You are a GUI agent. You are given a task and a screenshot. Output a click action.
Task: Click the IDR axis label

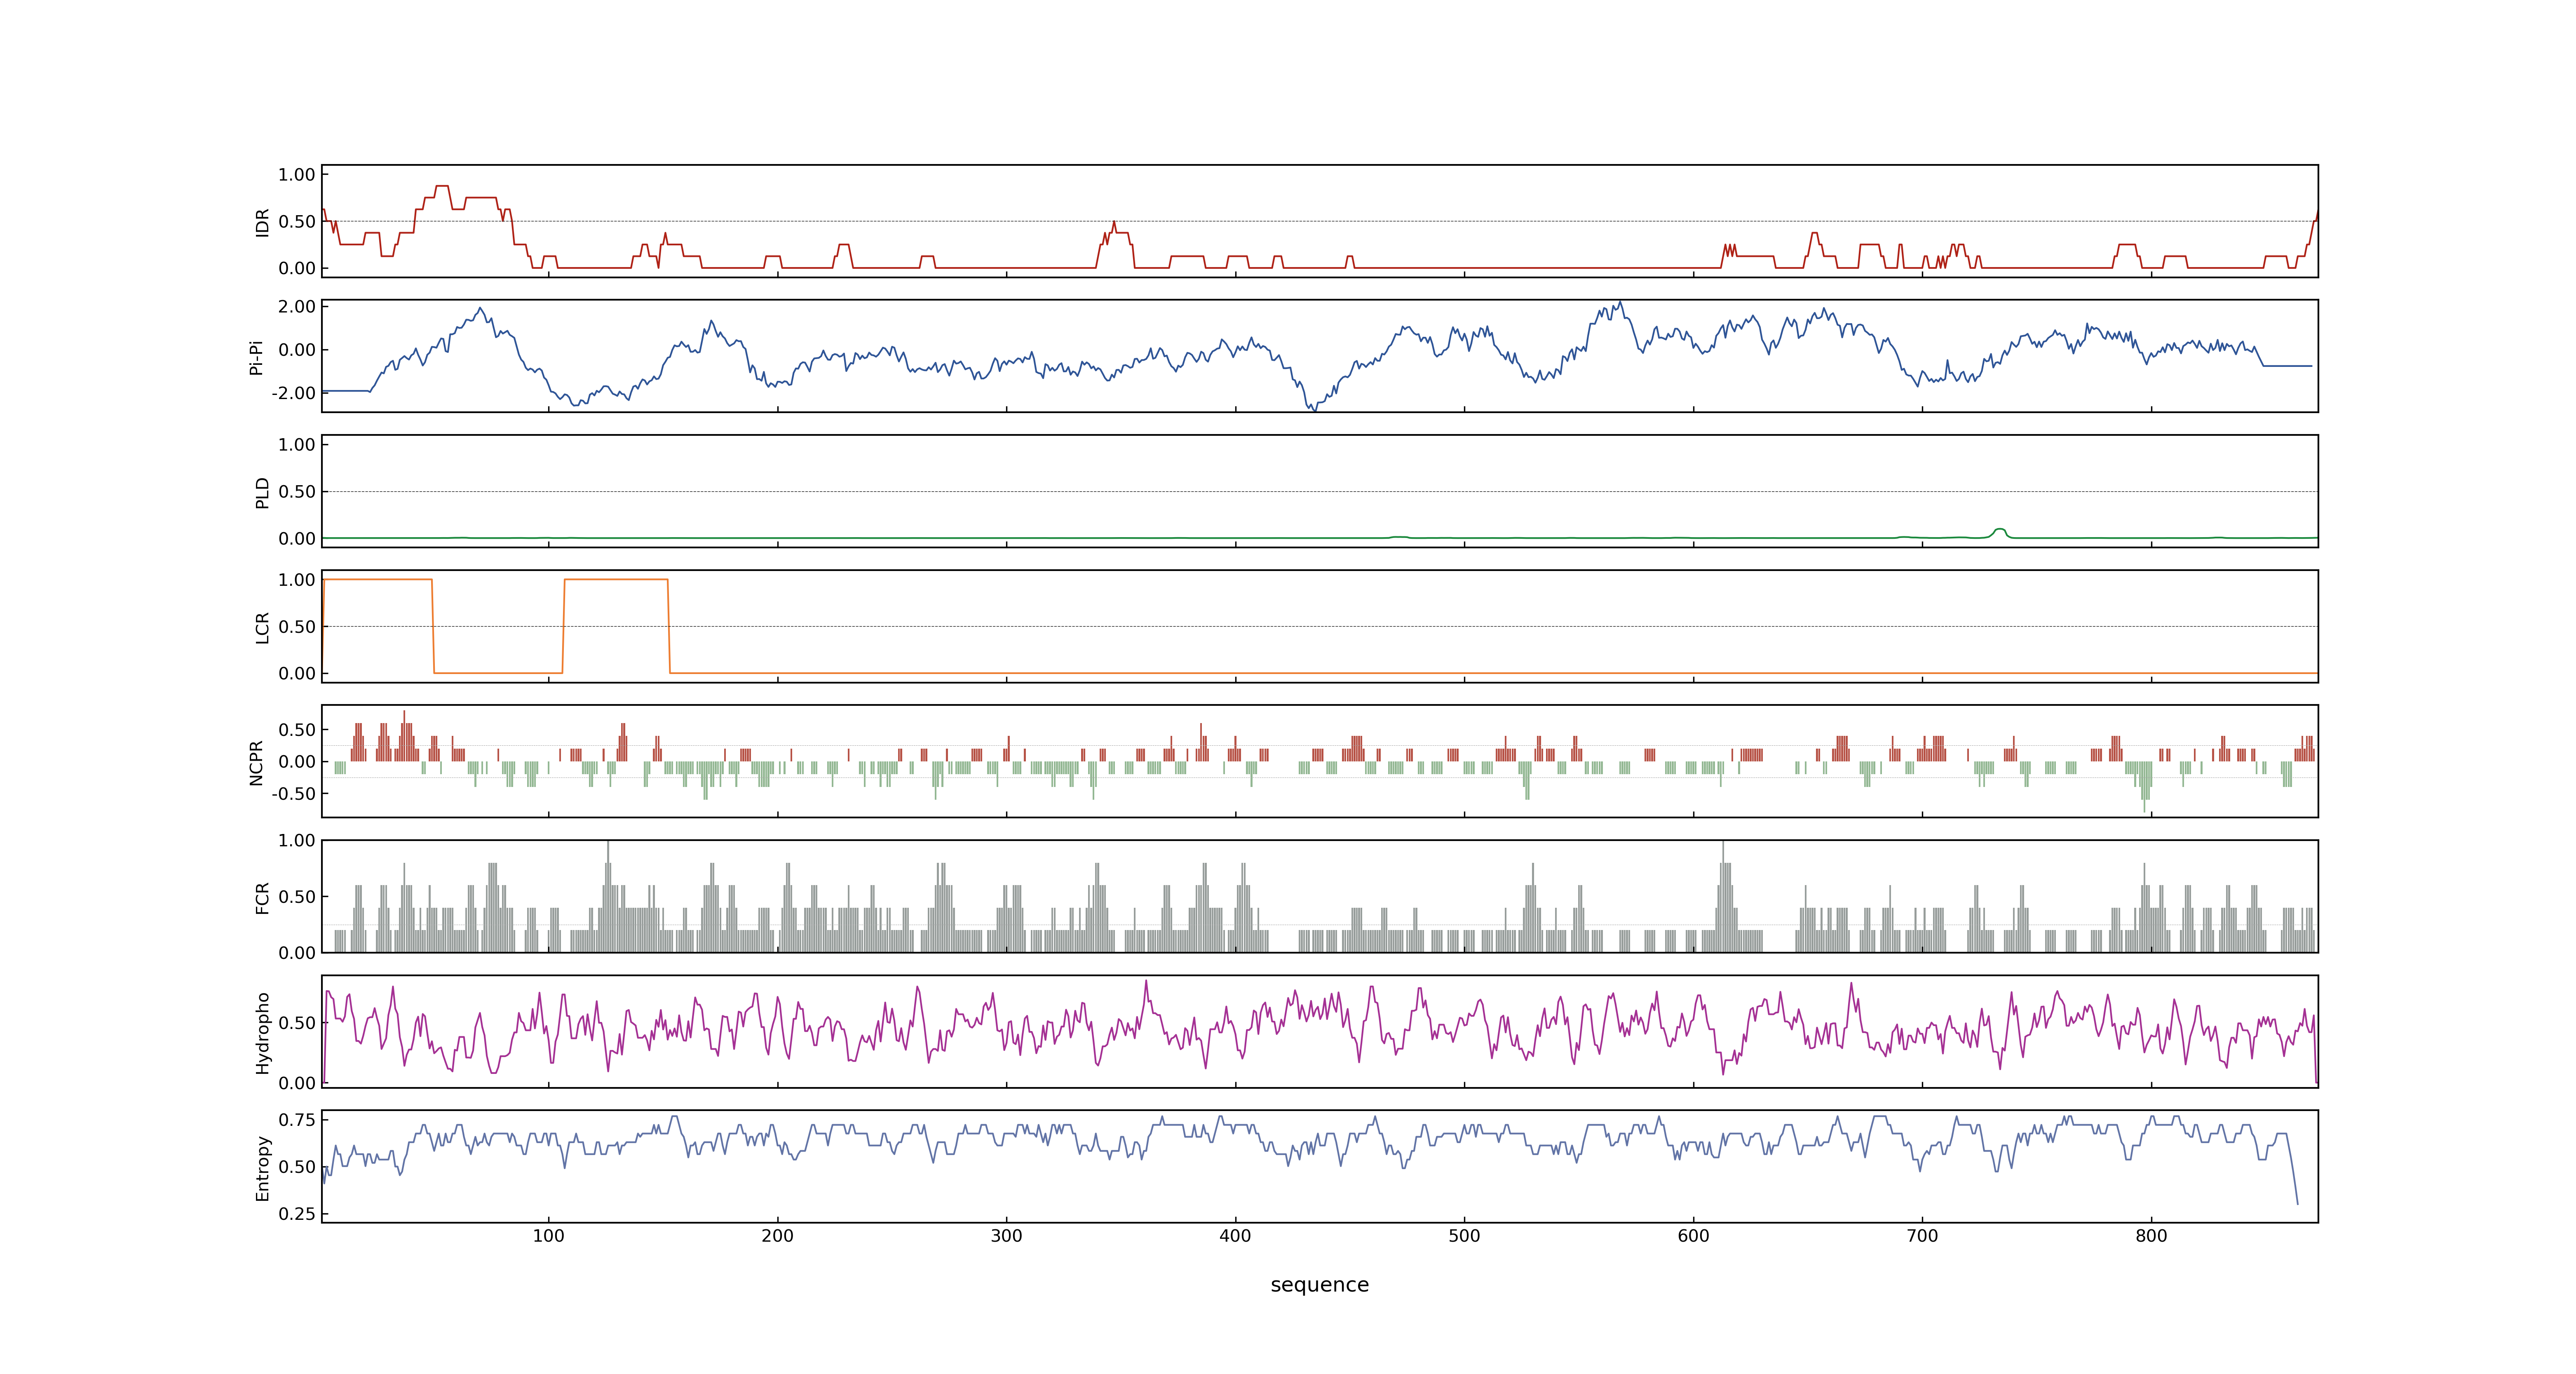click(262, 222)
